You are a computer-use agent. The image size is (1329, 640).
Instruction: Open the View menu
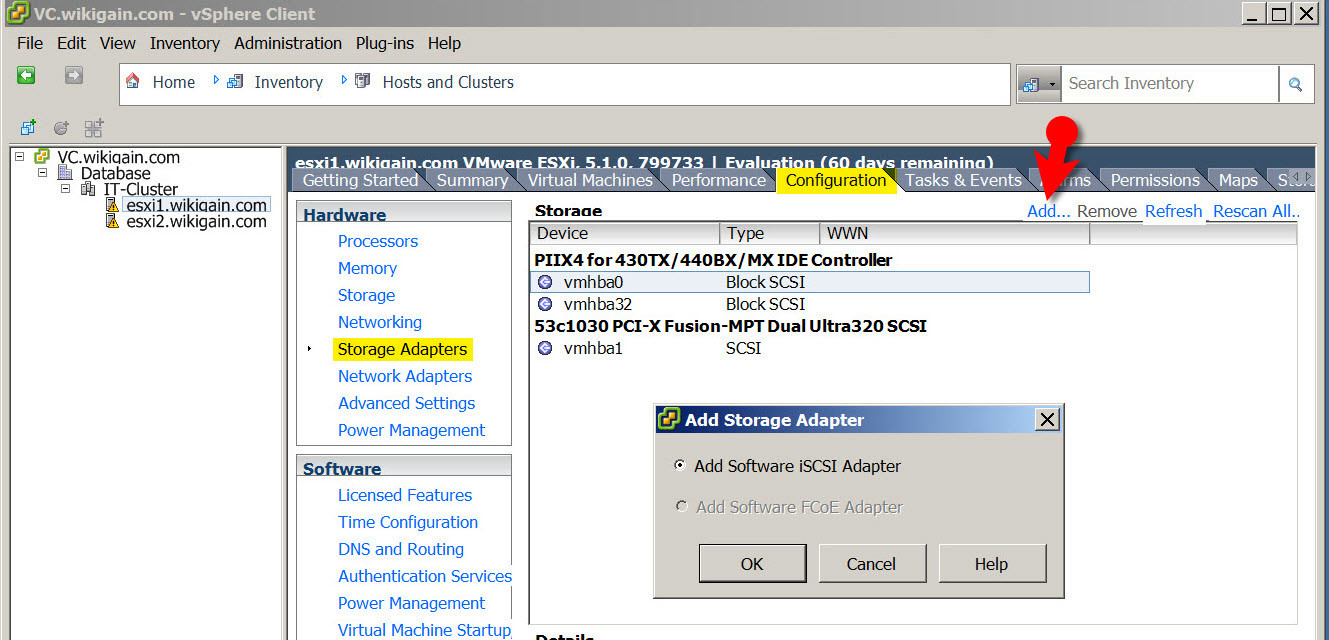coord(117,43)
